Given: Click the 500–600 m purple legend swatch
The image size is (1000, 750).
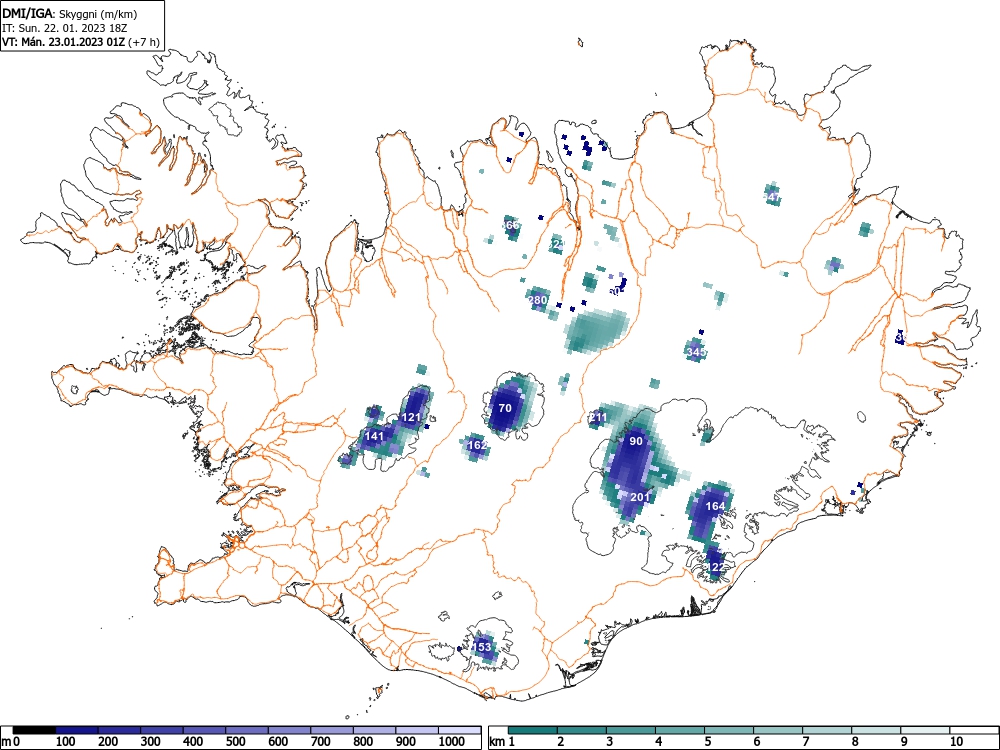Looking at the screenshot, I should [247, 730].
